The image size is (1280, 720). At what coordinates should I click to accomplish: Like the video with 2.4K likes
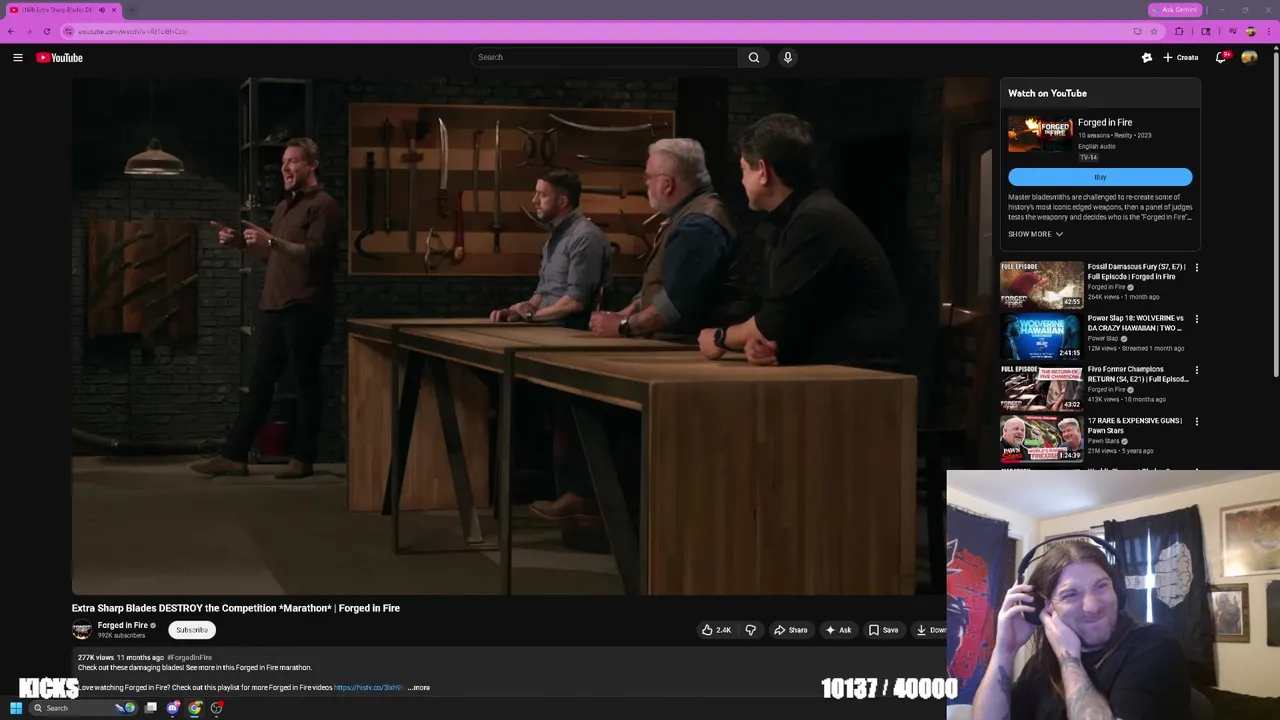716,630
